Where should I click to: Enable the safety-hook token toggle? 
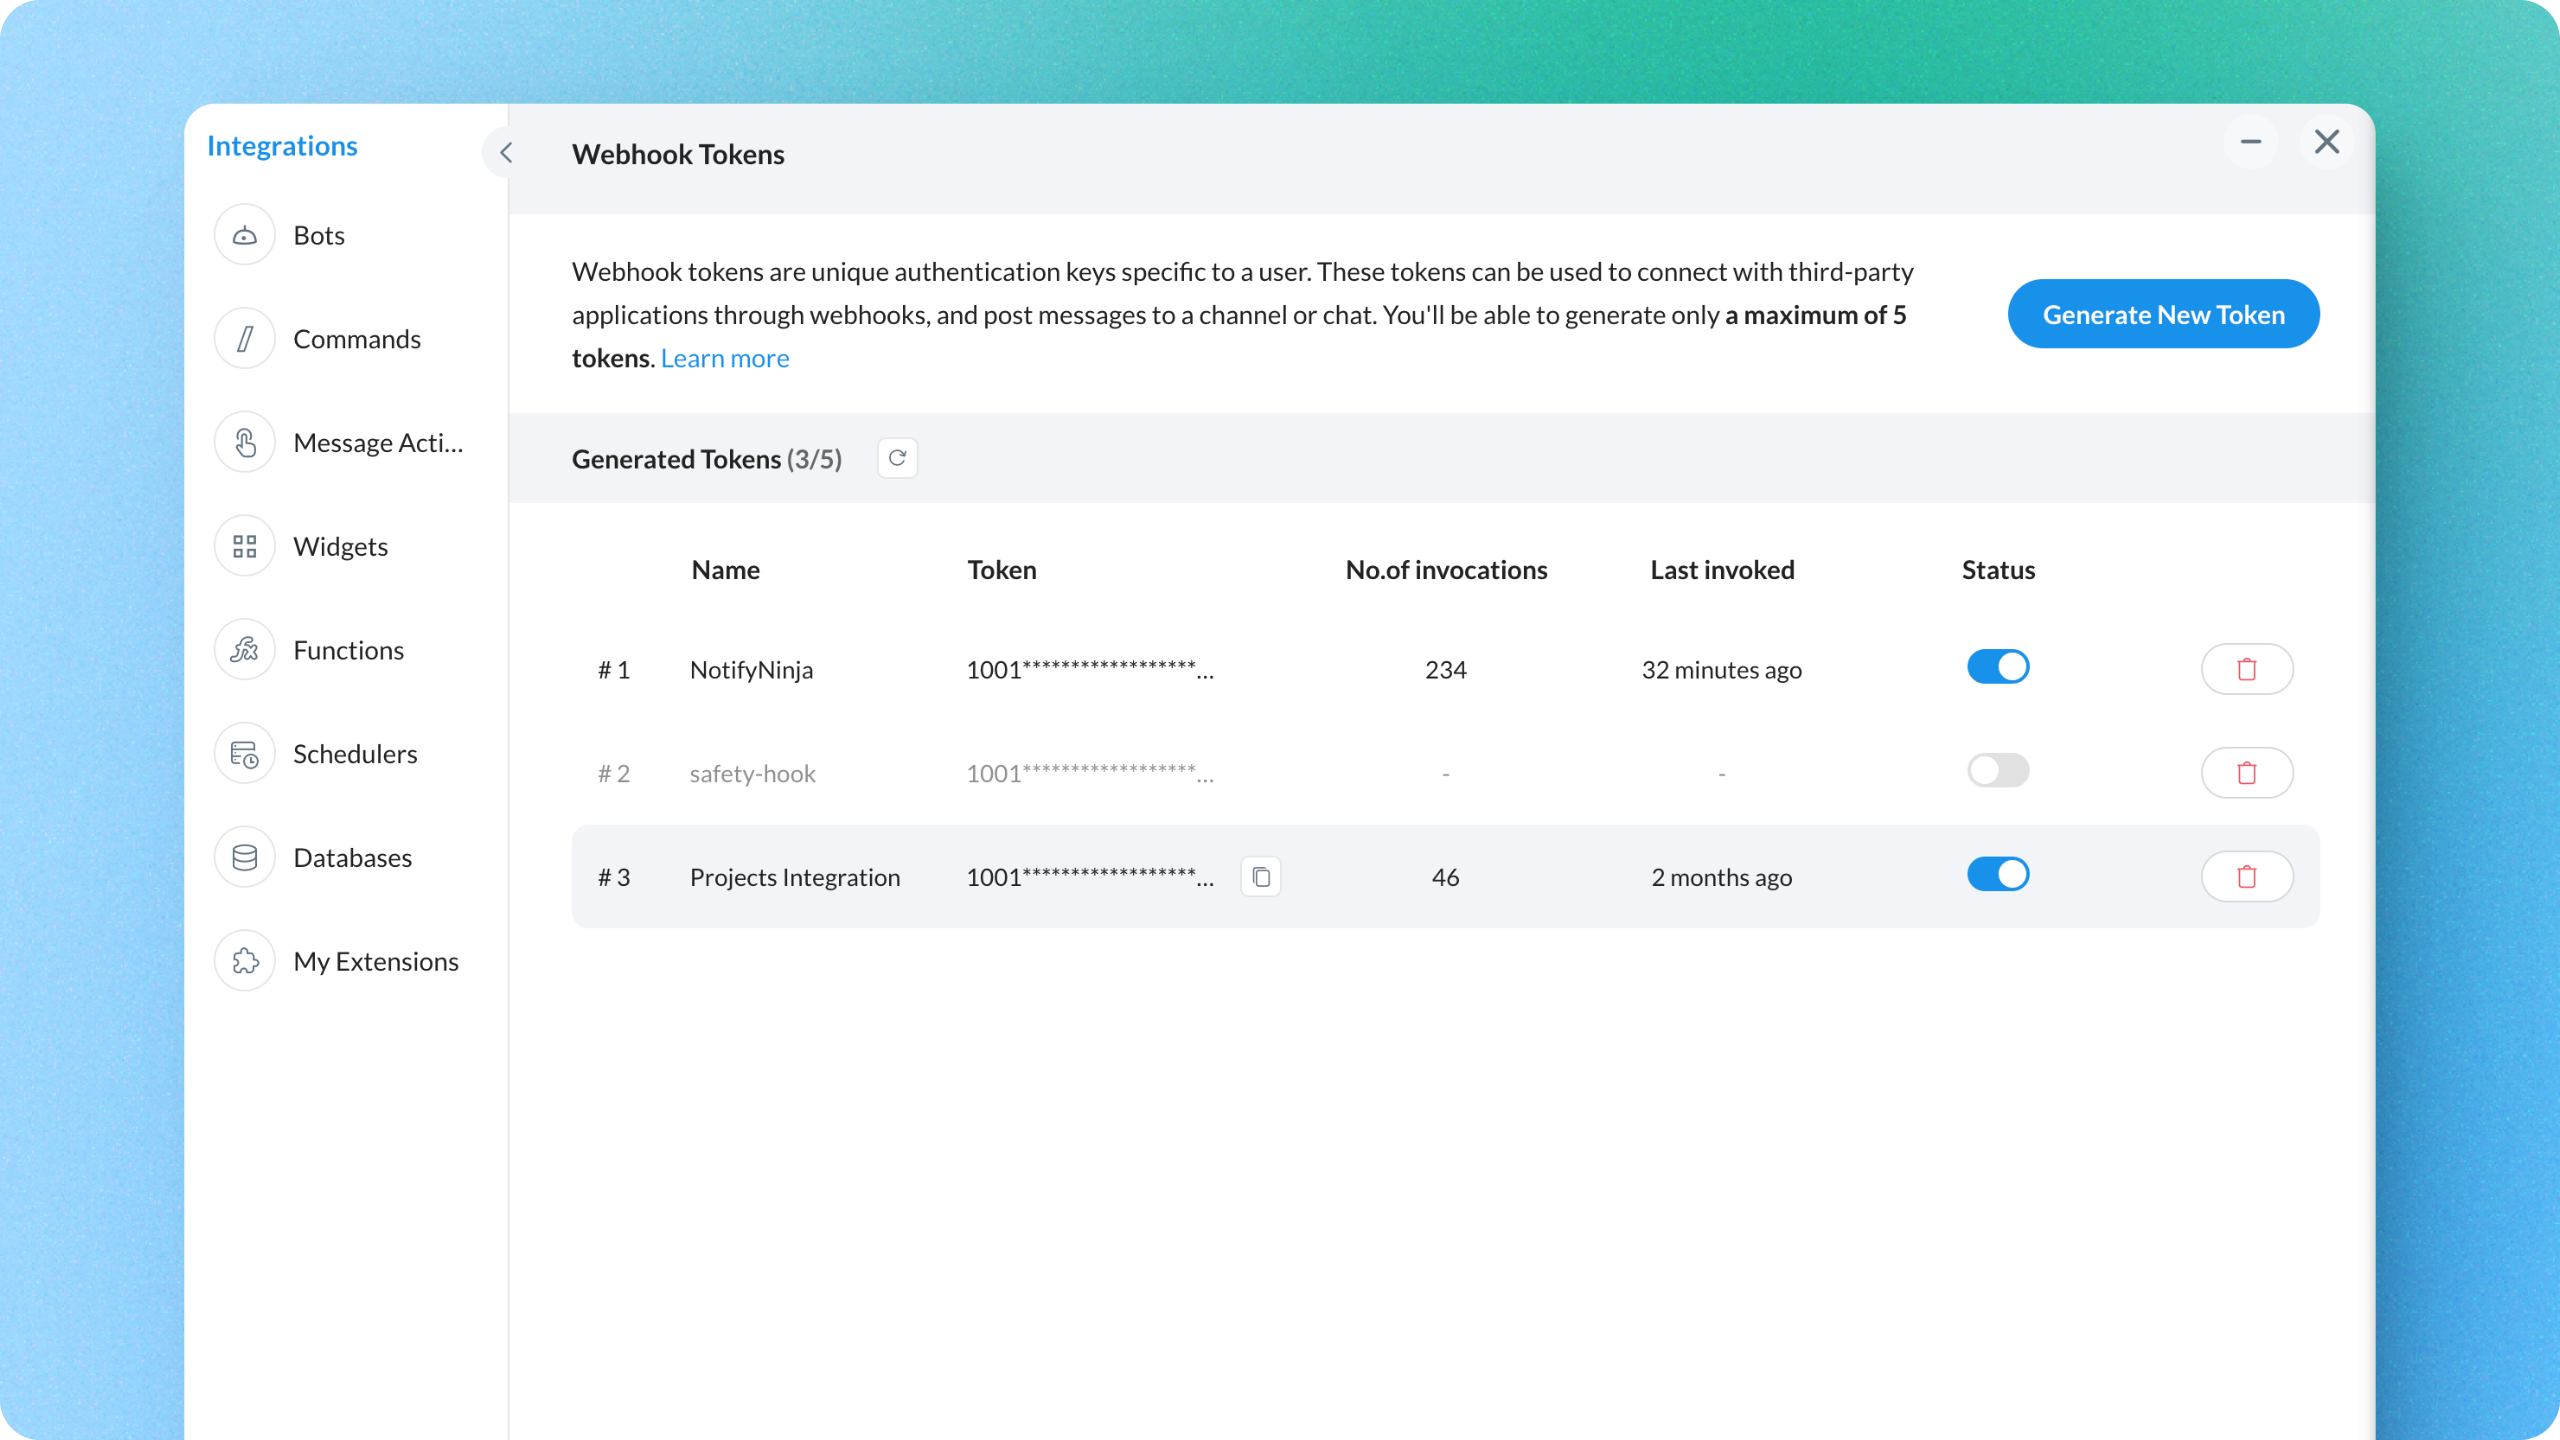pyautogui.click(x=1997, y=771)
